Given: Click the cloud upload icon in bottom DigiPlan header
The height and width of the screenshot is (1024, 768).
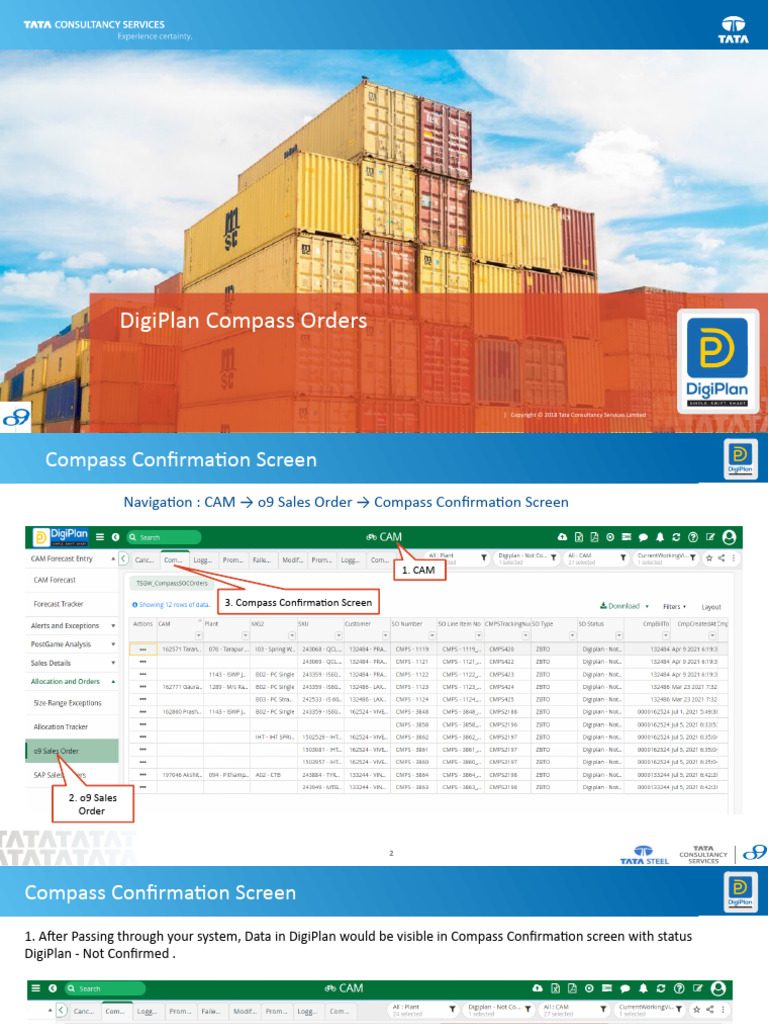Looking at the screenshot, I should click(537, 988).
